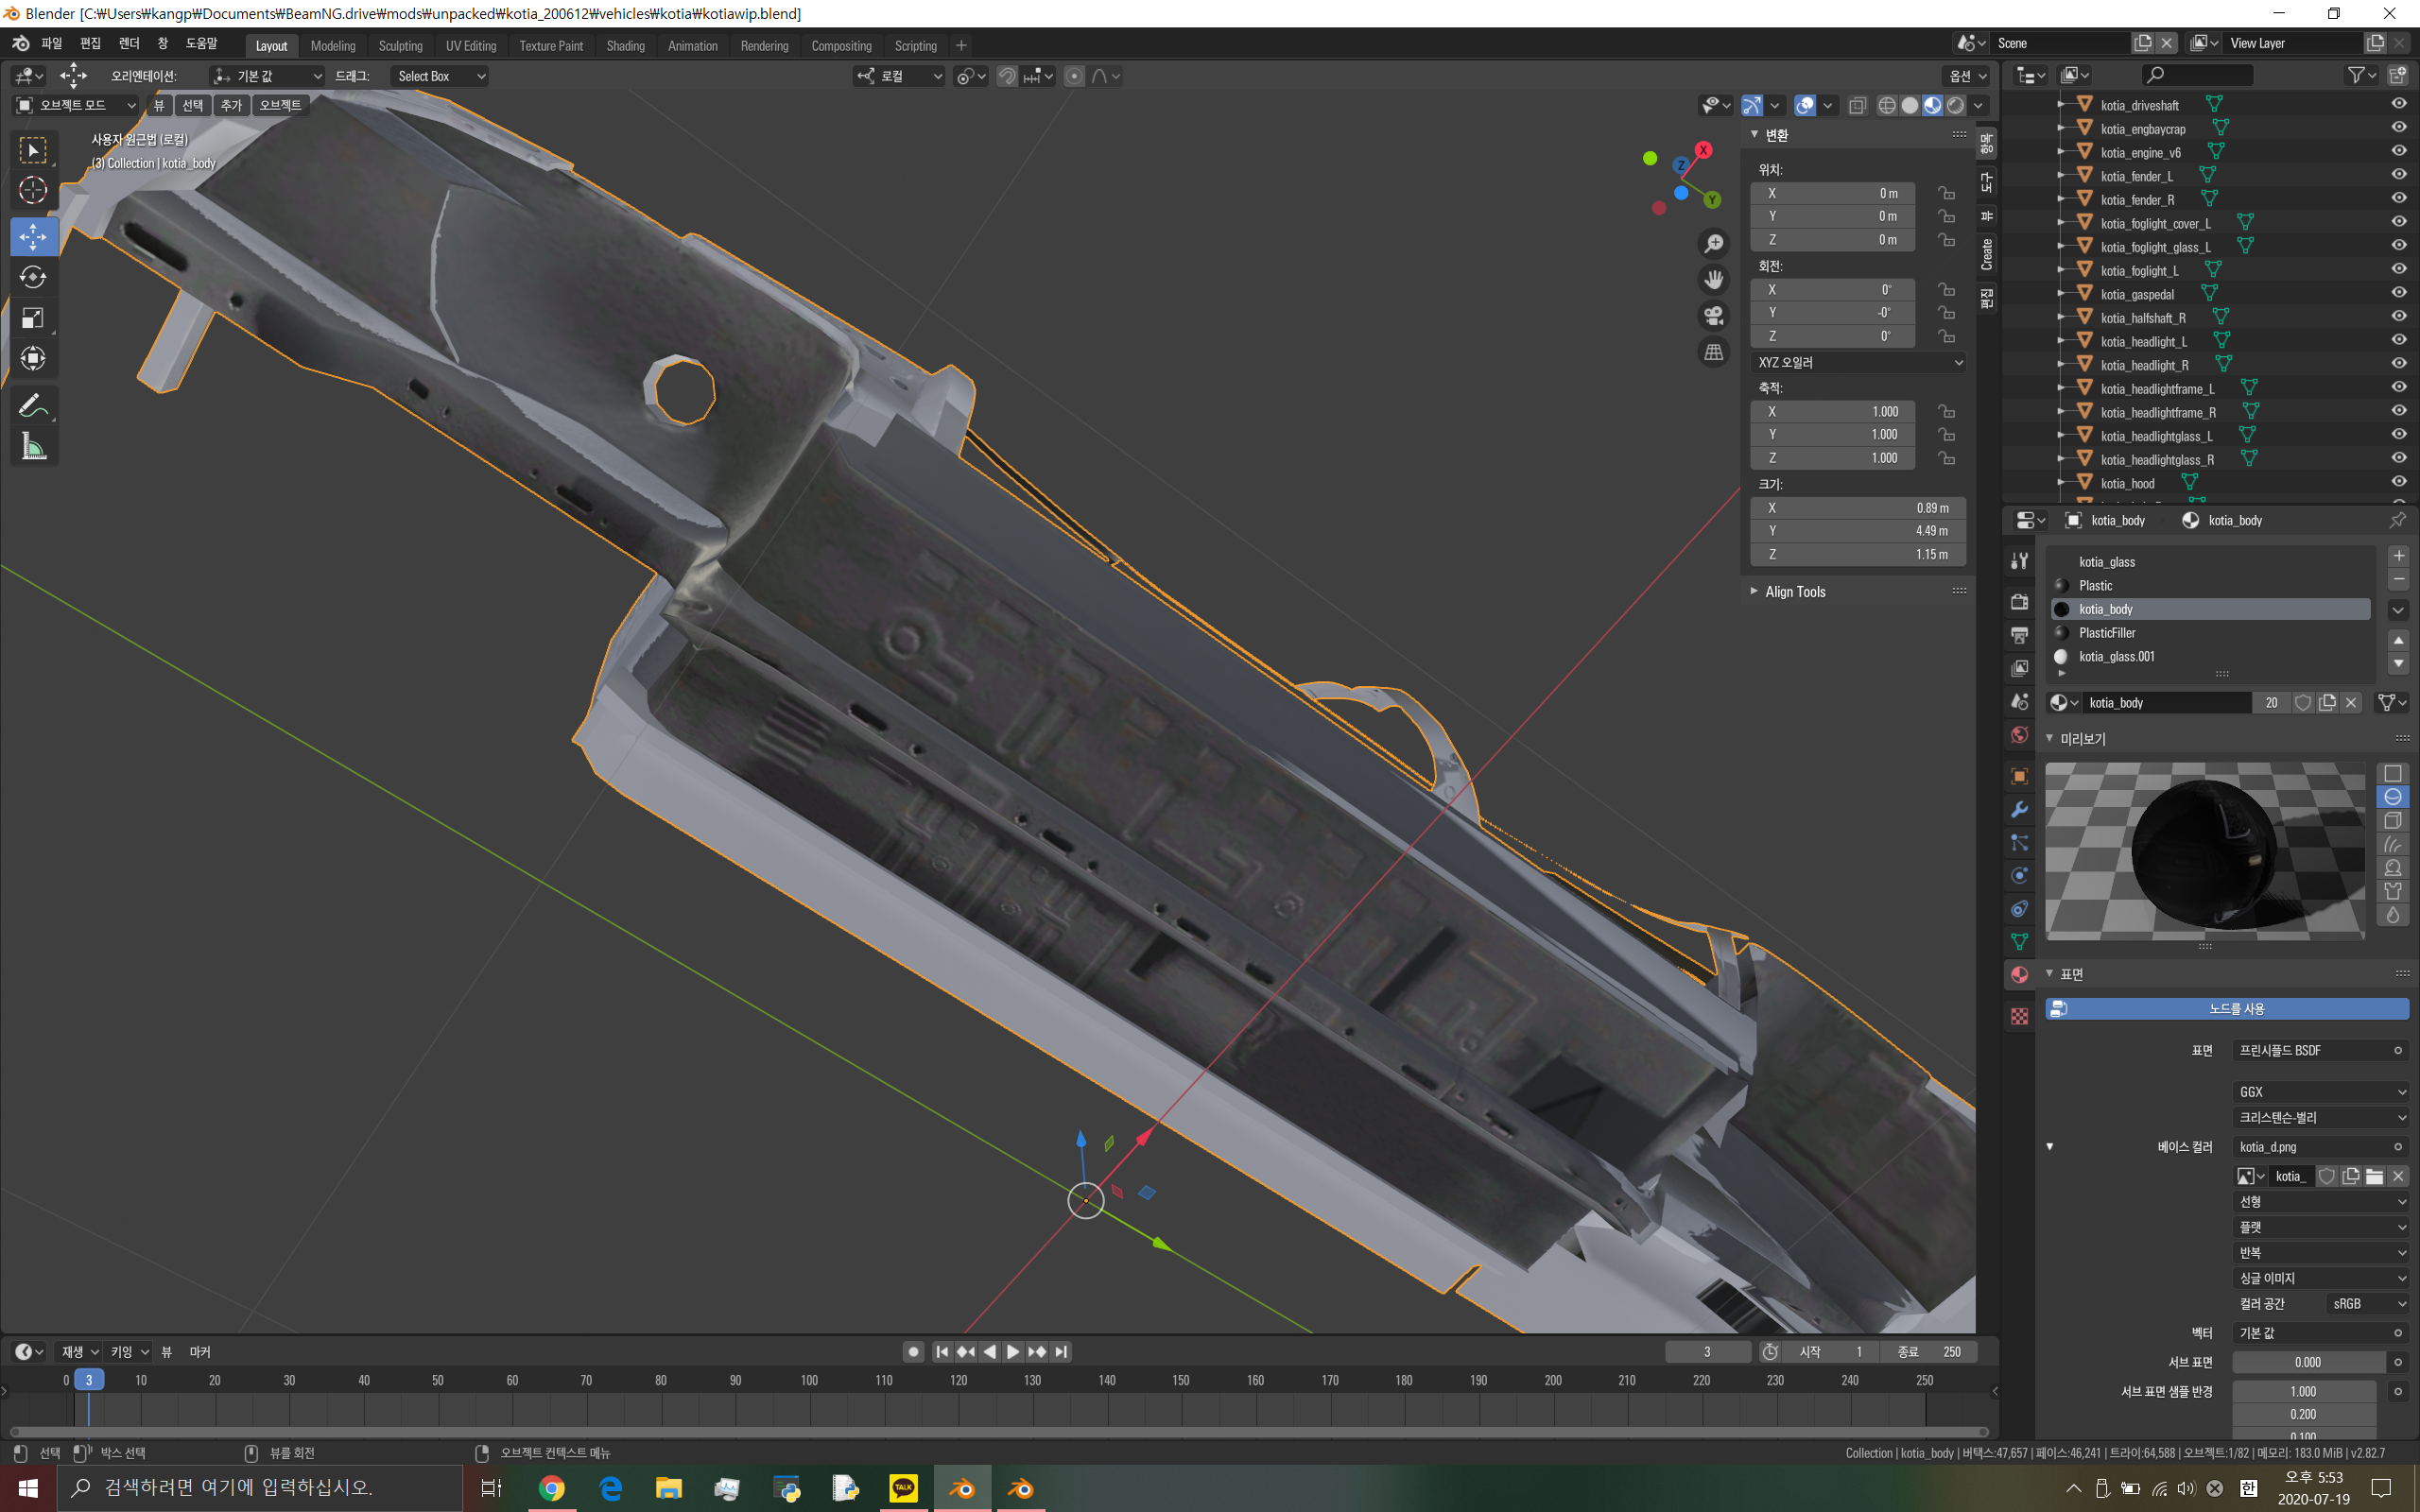Hide kotia_driveshaft with its eye icon

pyautogui.click(x=2398, y=104)
